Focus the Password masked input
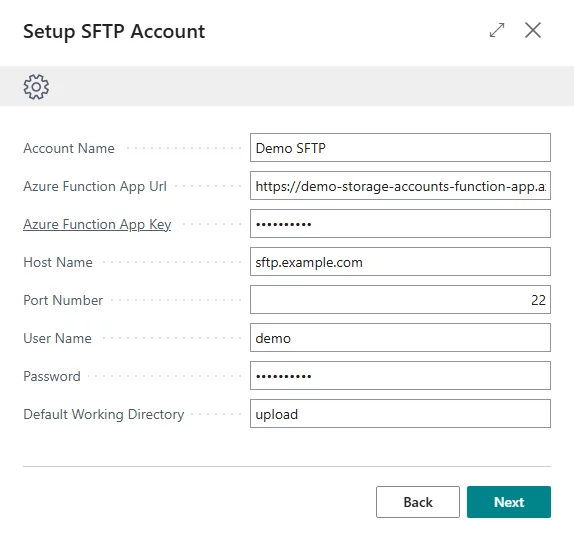 tap(400, 376)
